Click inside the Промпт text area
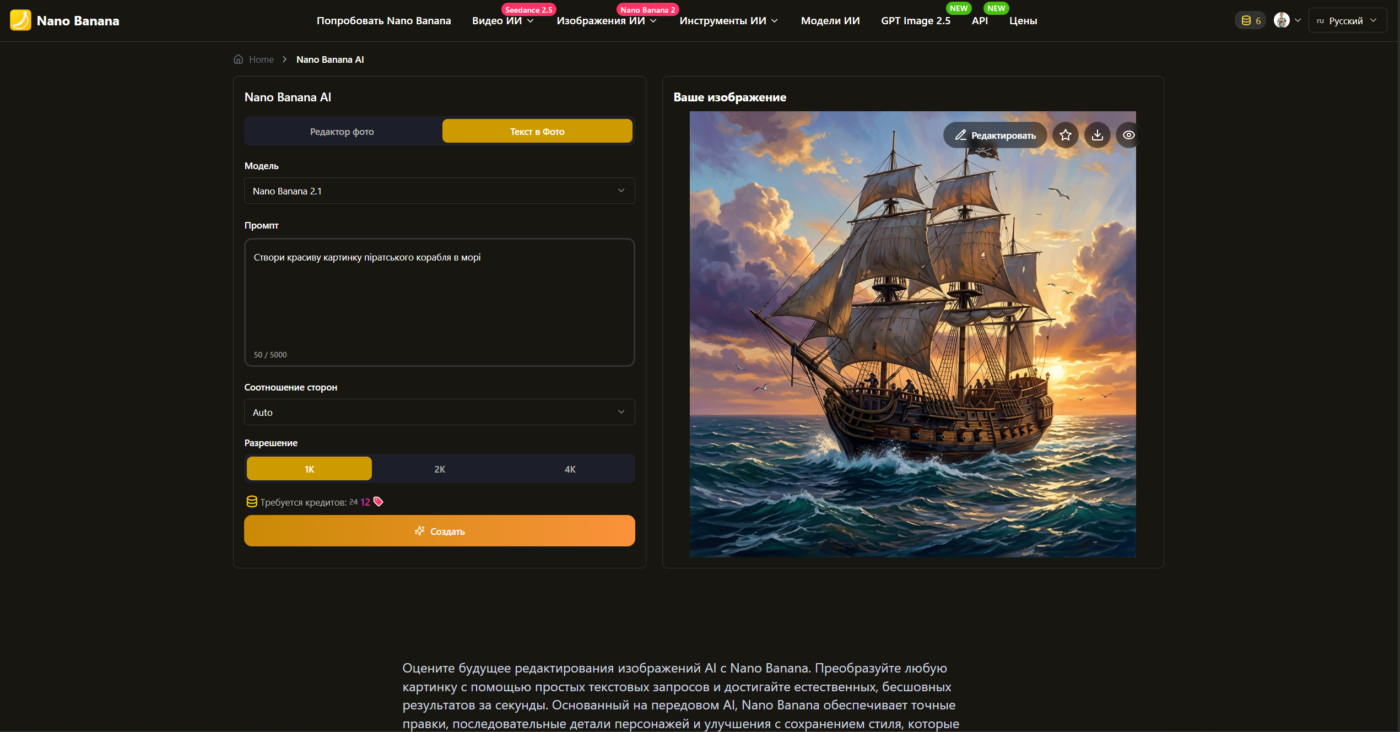Viewport: 1400px width, 732px height. (x=439, y=302)
